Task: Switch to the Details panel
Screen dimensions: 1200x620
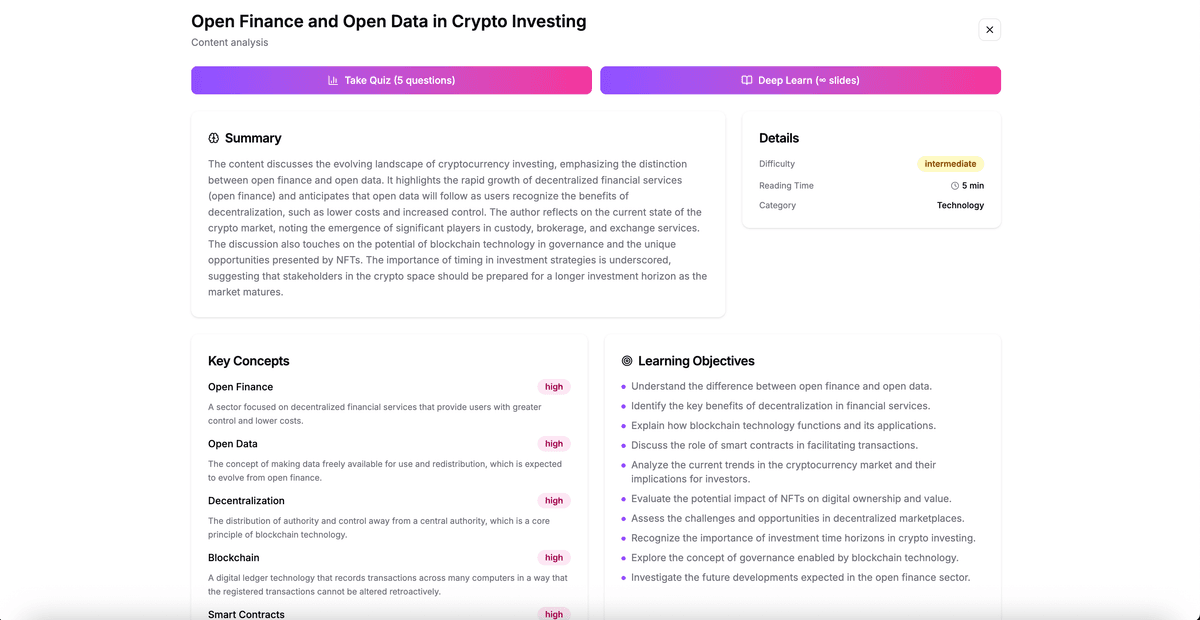Action: point(778,138)
